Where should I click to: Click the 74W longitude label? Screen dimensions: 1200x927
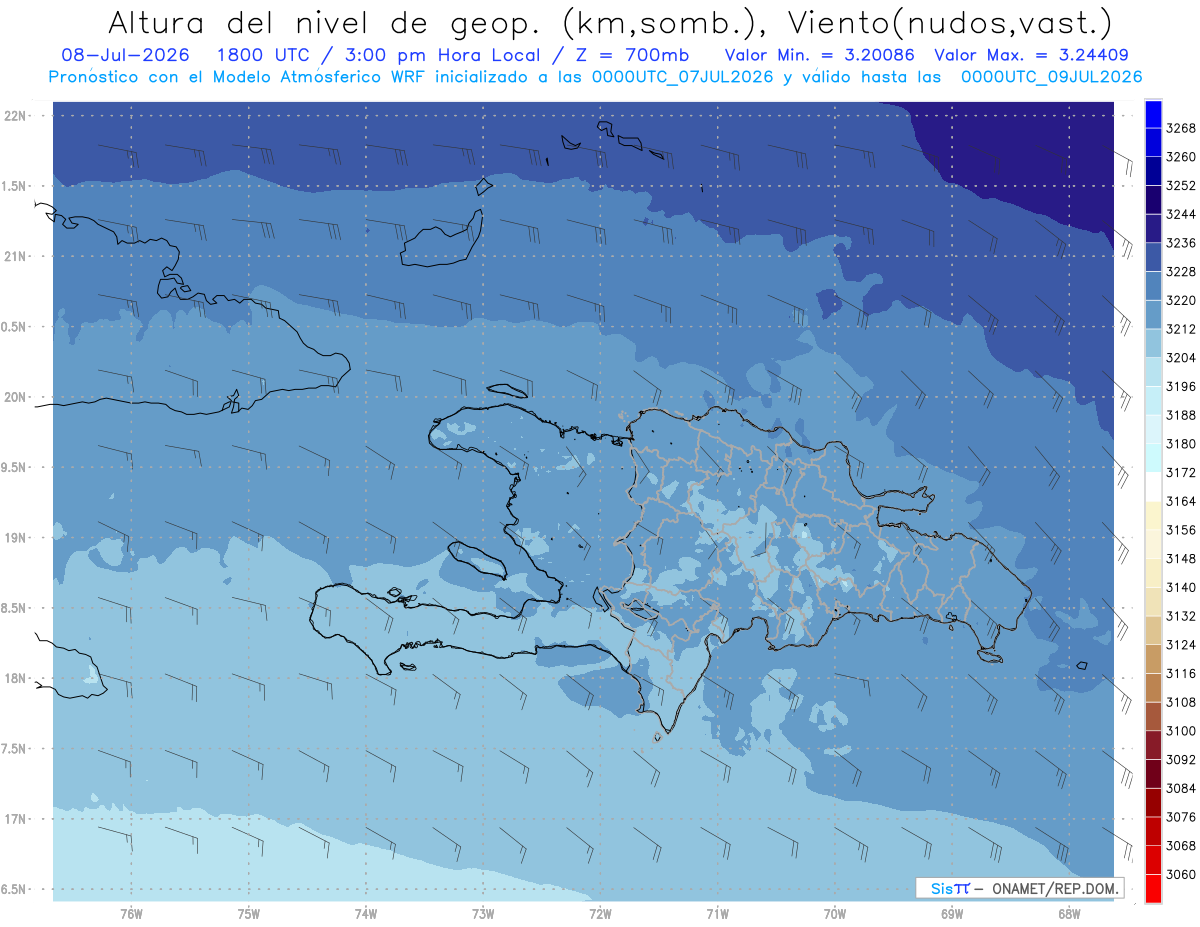coord(366,914)
